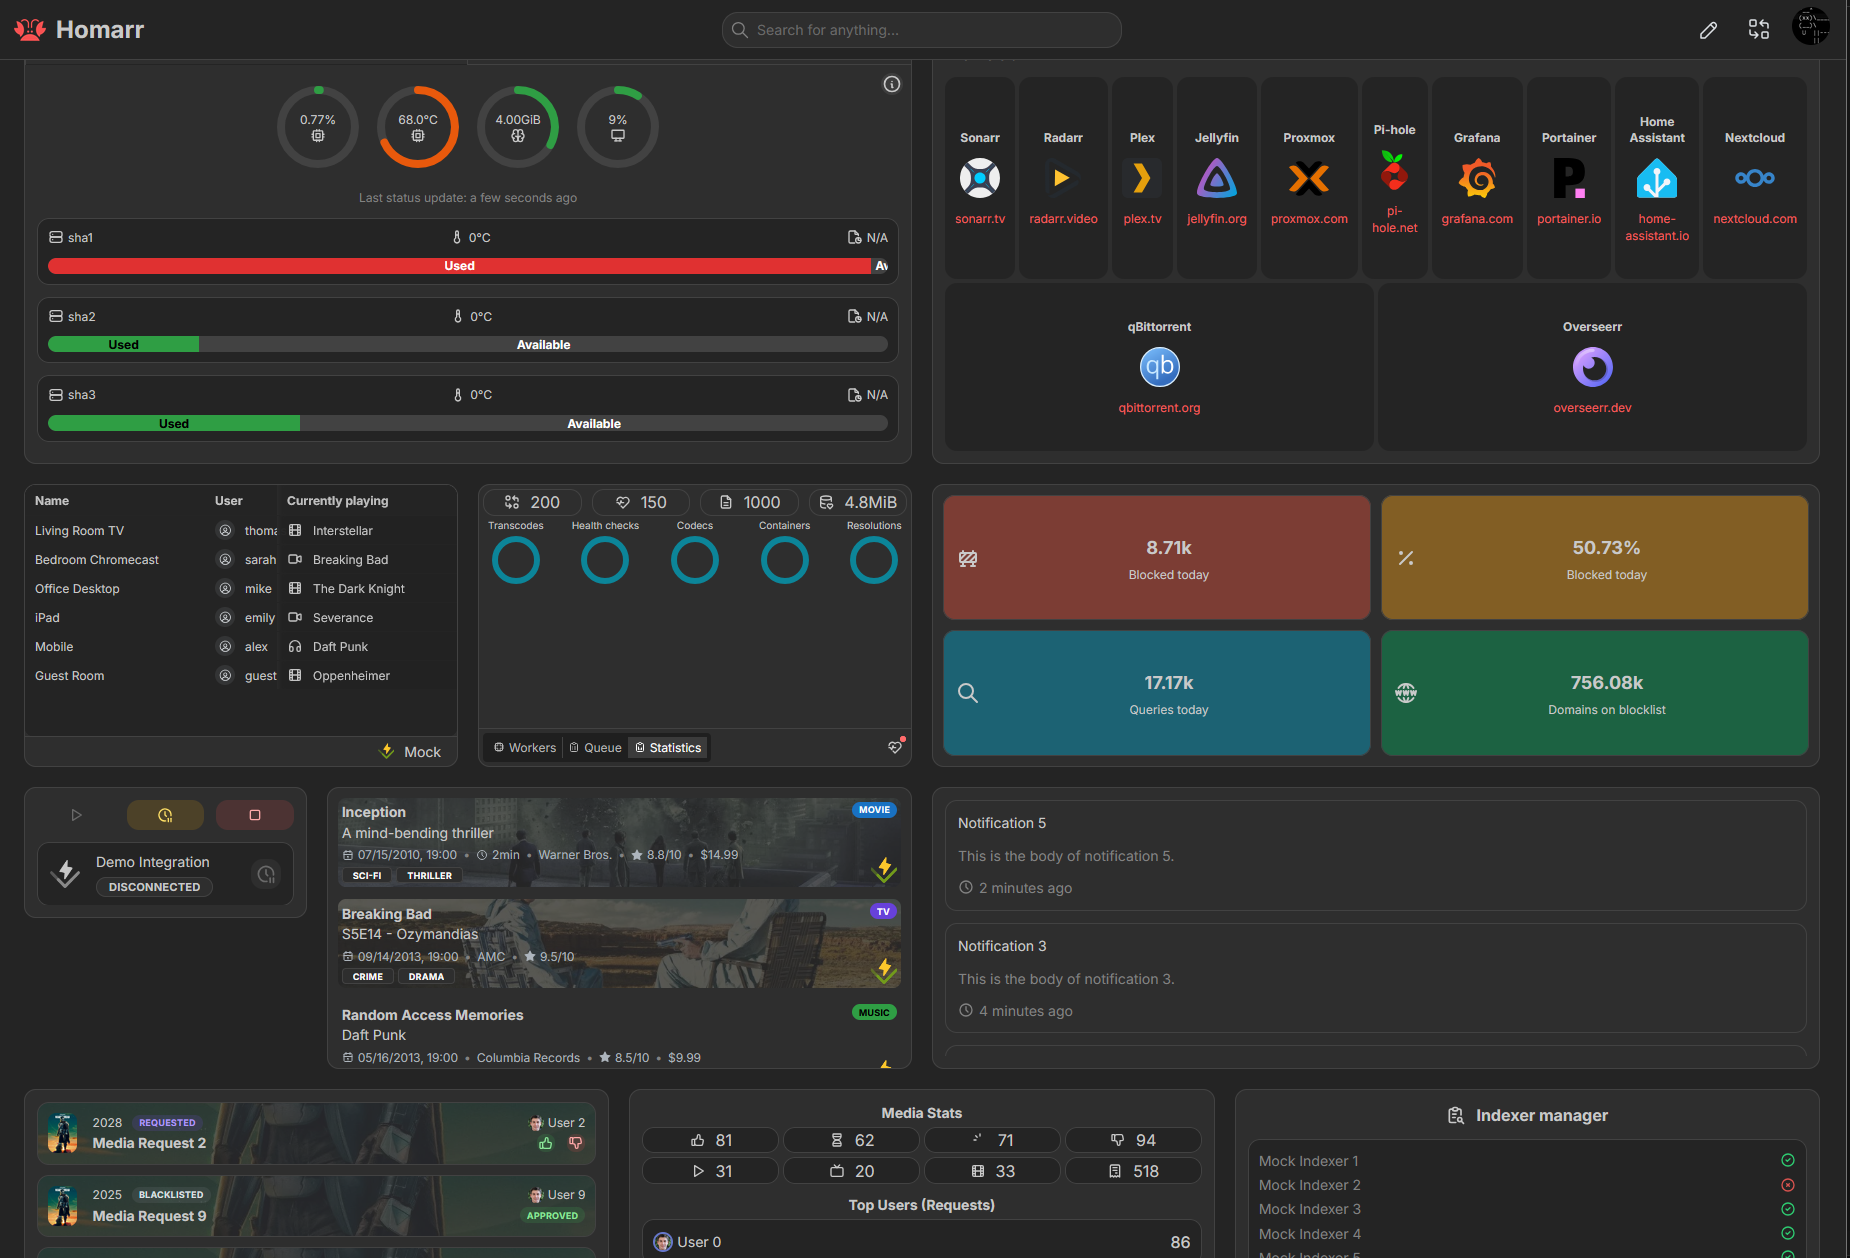Click the 4.00GiB memory ring
The height and width of the screenshot is (1258, 1850).
tap(518, 127)
